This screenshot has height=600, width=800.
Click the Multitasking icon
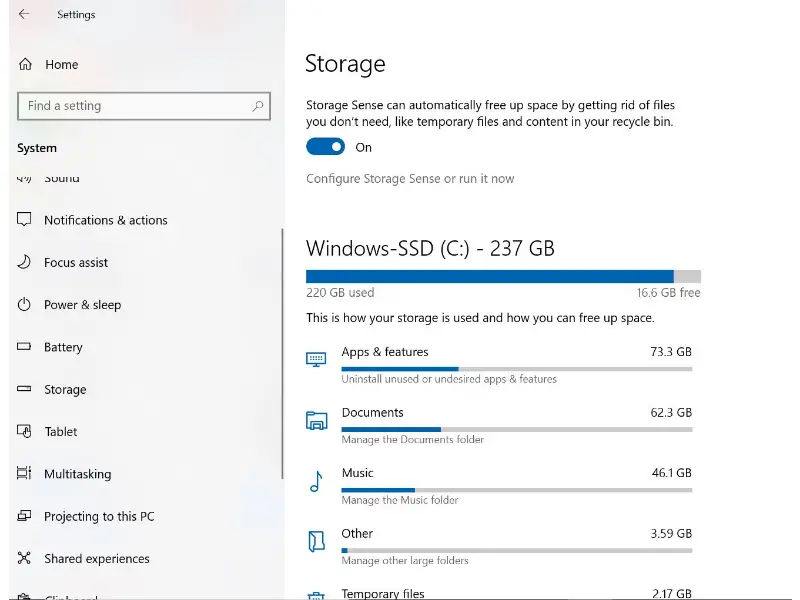pos(24,473)
